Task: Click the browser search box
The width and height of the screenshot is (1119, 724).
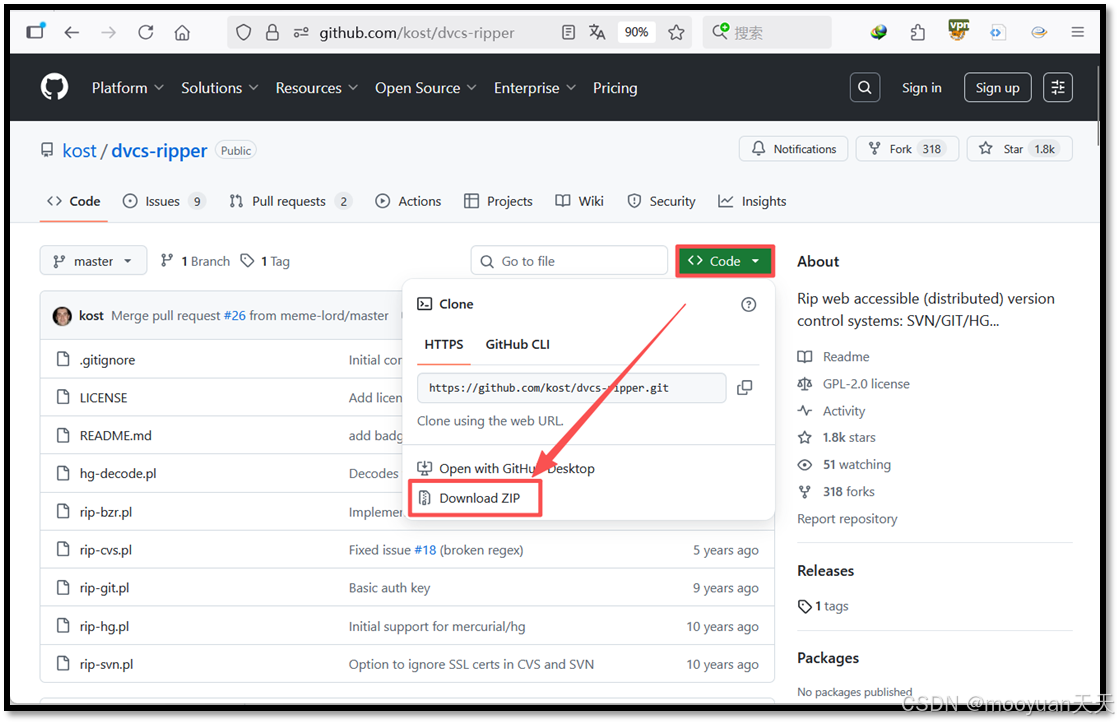Action: [x=767, y=32]
